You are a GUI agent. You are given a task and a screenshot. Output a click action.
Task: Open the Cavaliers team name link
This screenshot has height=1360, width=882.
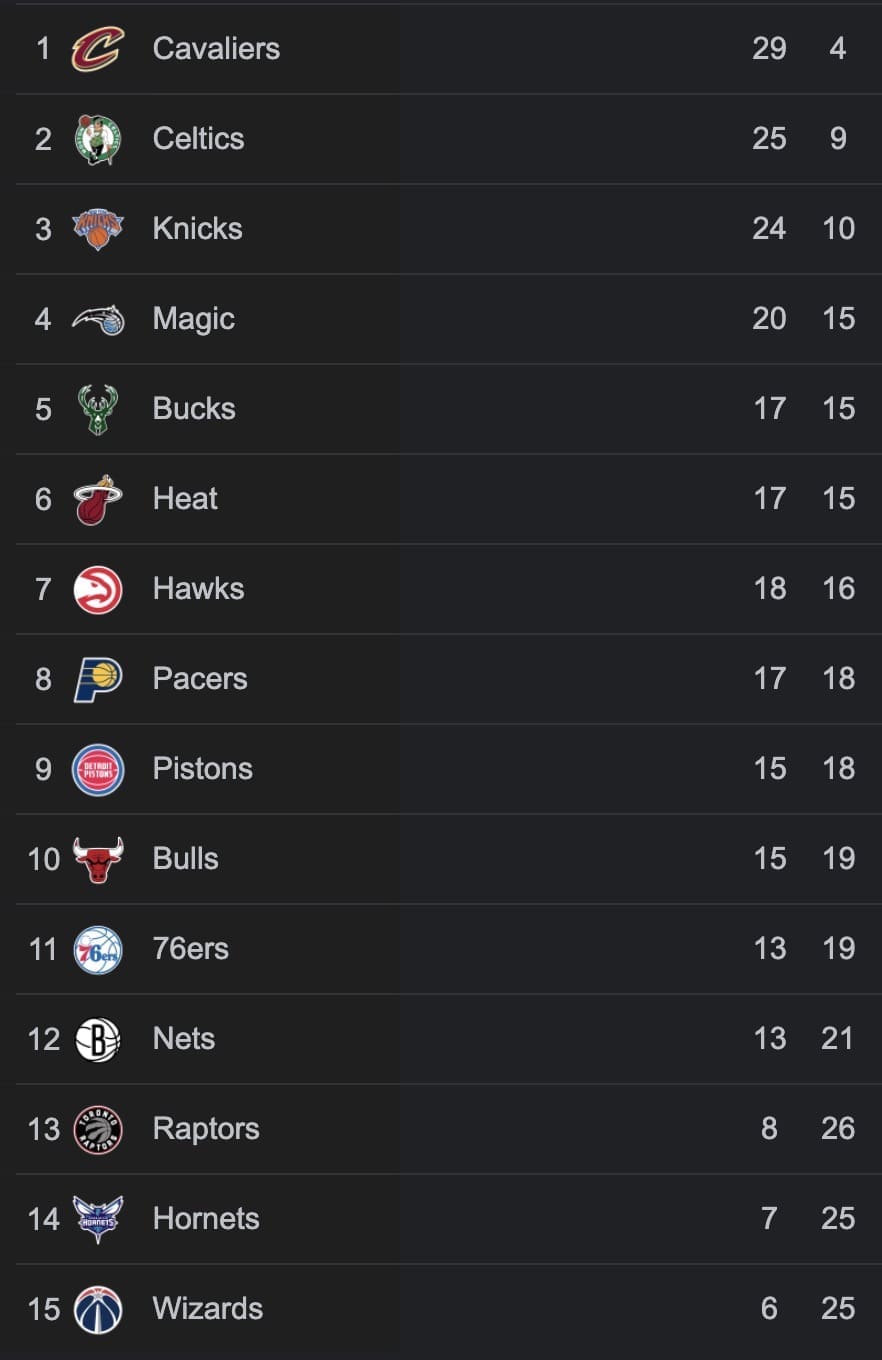[216, 49]
